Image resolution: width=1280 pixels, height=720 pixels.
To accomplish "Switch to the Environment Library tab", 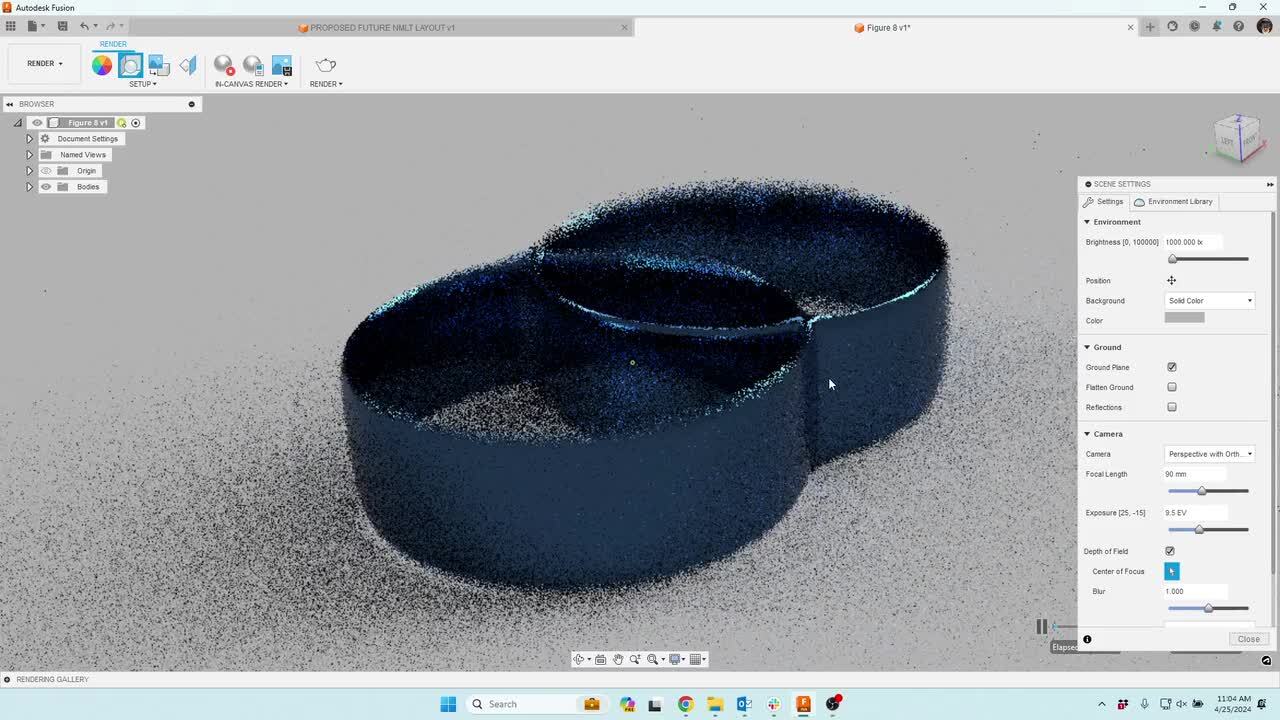I will coord(1174,202).
